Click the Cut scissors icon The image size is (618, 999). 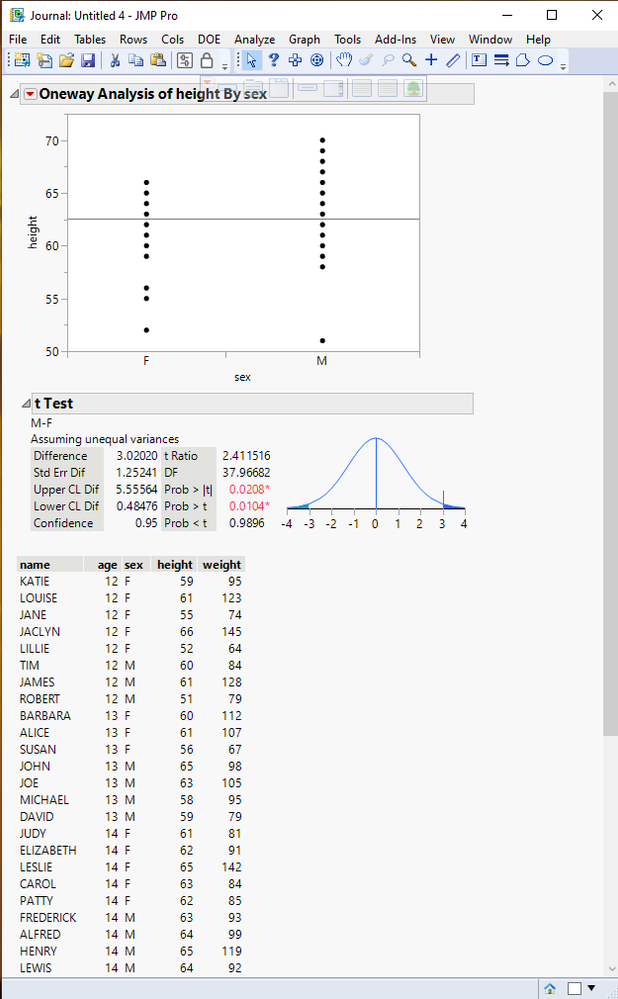point(115,61)
